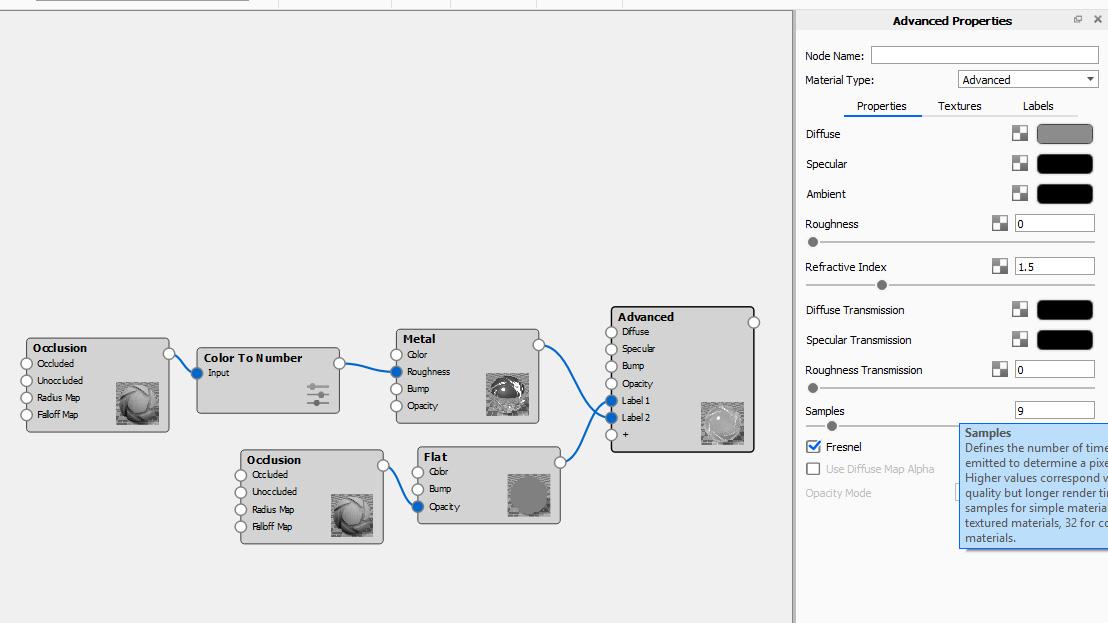Select the Metal node title

pos(419,339)
